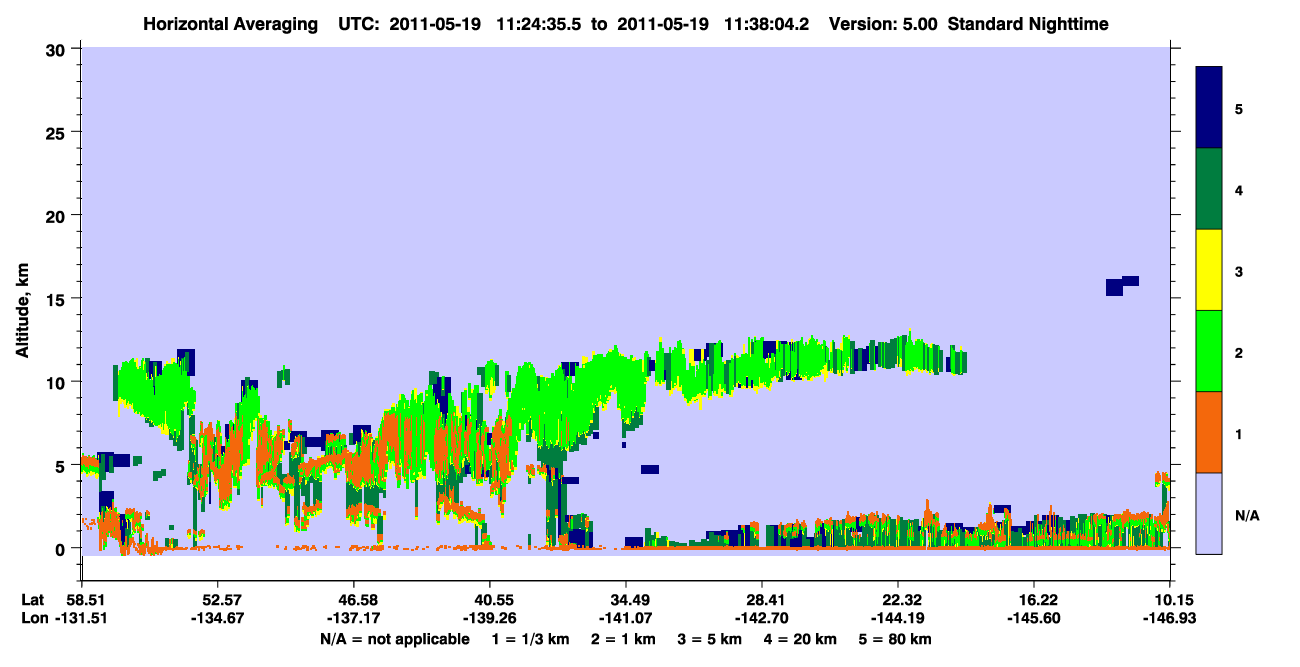Click longitude value -137.17
The image size is (1300, 667).
[x=354, y=618]
